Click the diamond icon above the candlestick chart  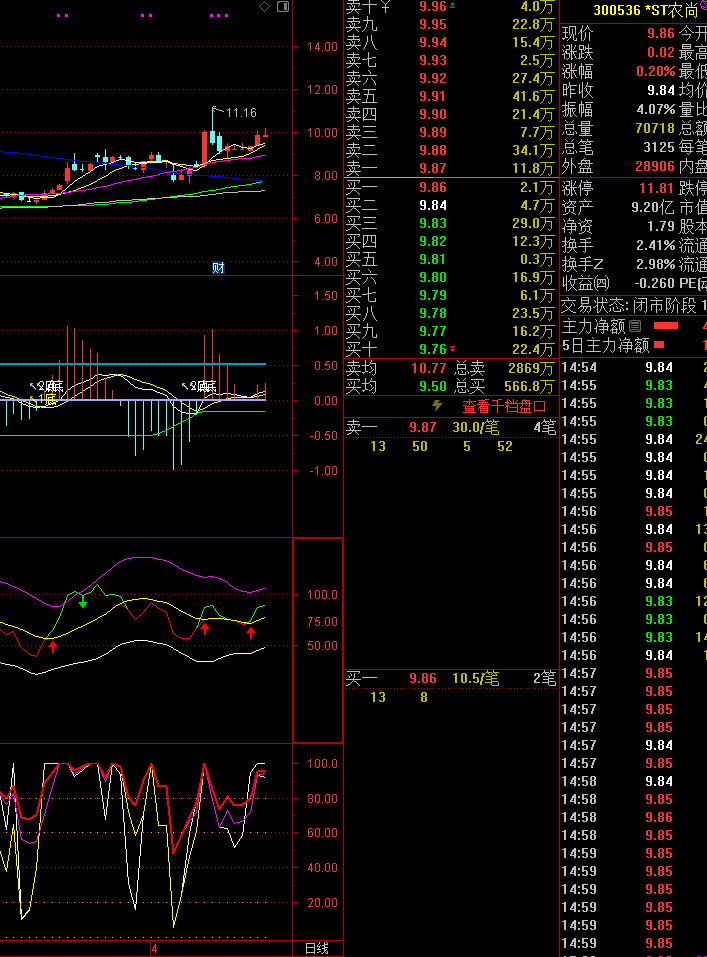(x=264, y=7)
